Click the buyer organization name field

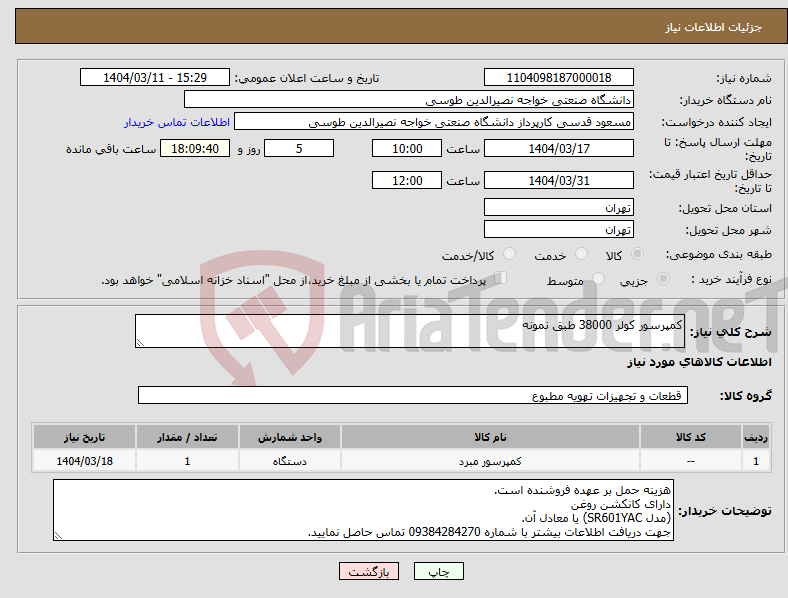409,99
